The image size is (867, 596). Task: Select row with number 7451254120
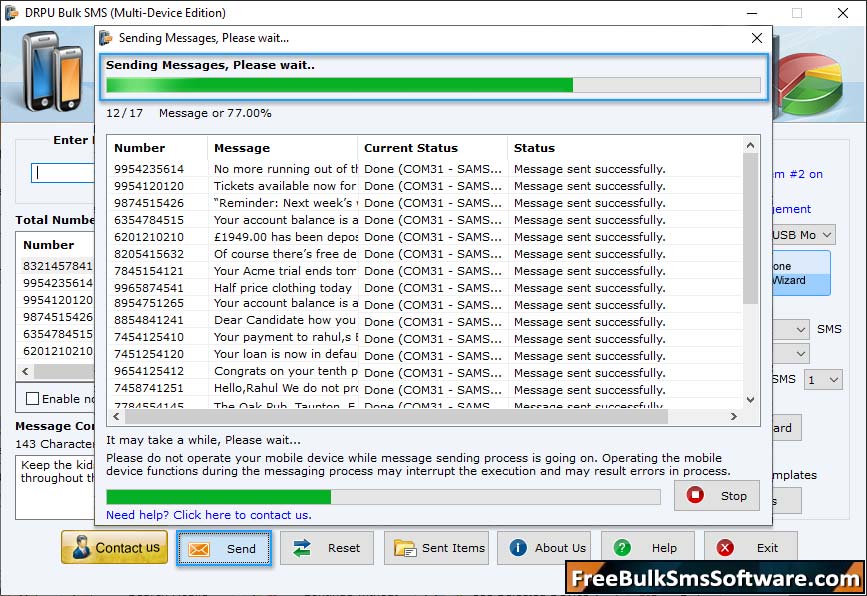pos(425,356)
